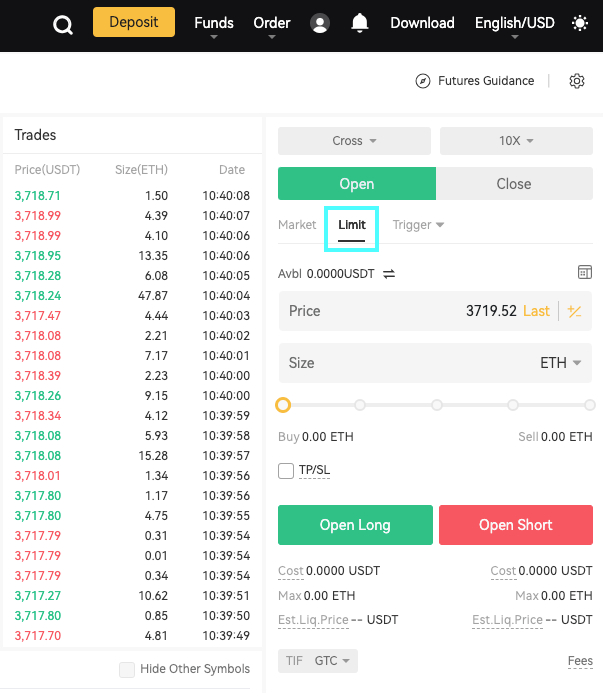This screenshot has height=693, width=603.
Task: Select the Market order tab
Action: pos(297,225)
